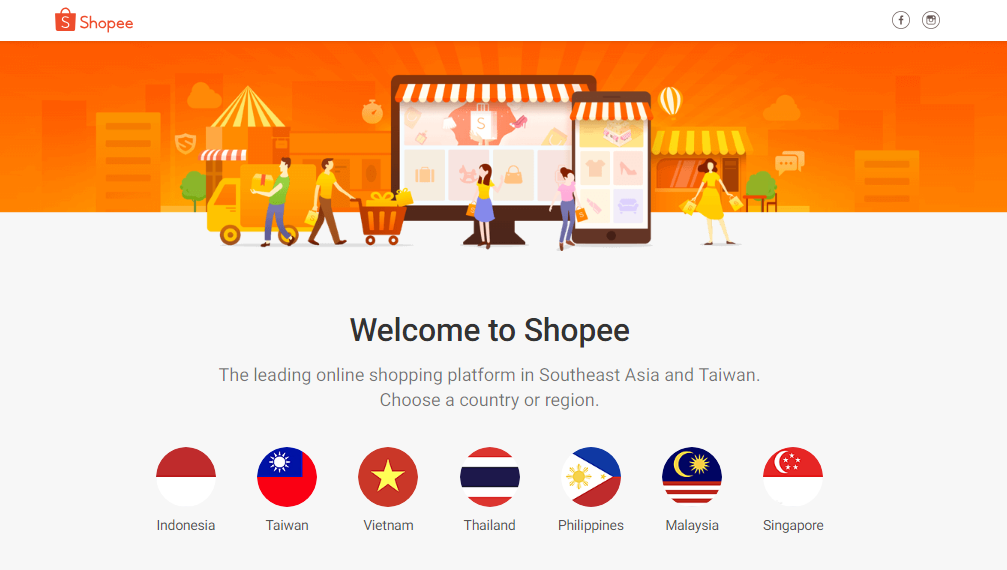Choose the Thailand flag icon
Screen dimensions: 1007x570
coord(489,477)
